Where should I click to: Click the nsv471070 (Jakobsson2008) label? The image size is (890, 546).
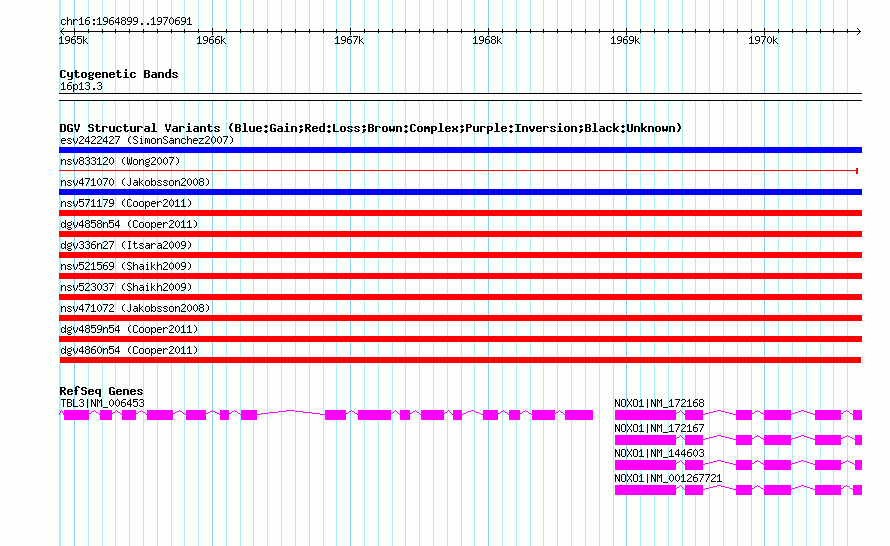[135, 182]
